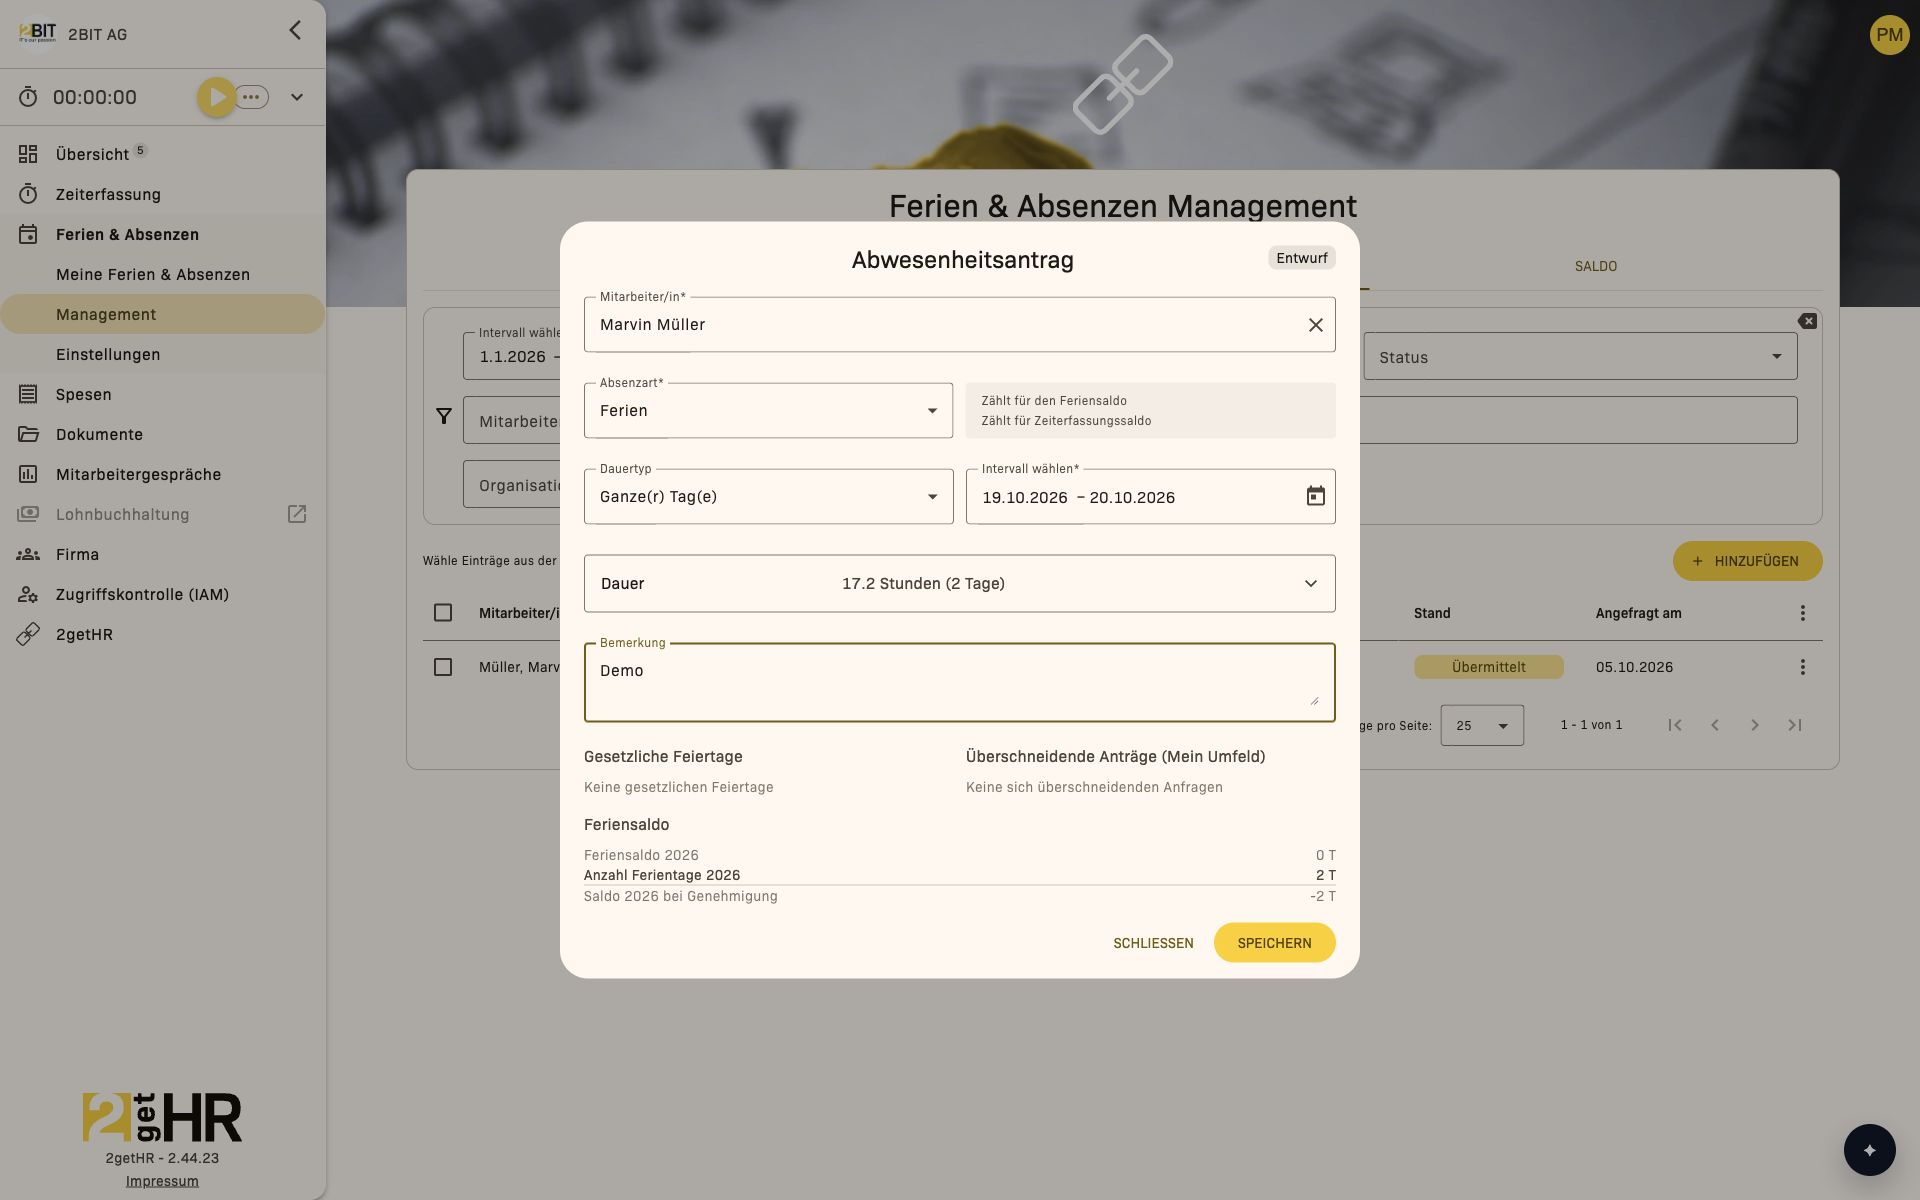The width and height of the screenshot is (1920, 1200).
Task: Click the sparkle assistant button
Action: pos(1869,1150)
